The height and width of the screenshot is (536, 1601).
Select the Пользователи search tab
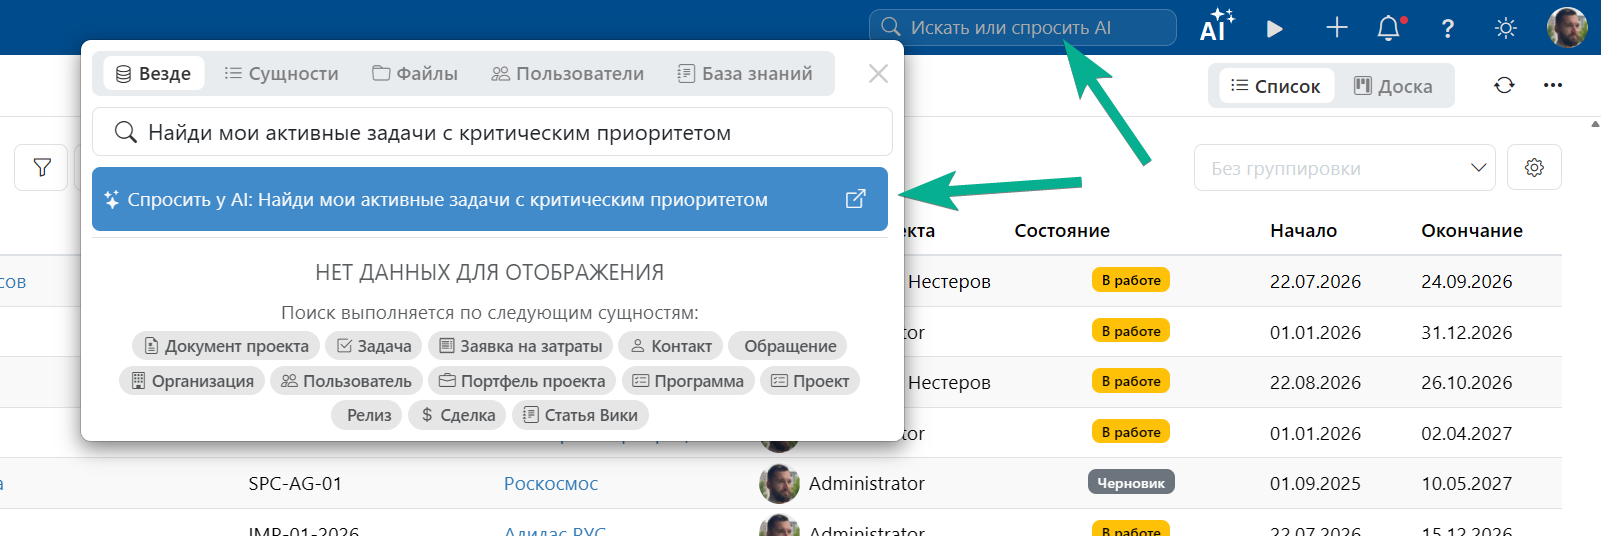point(567,73)
